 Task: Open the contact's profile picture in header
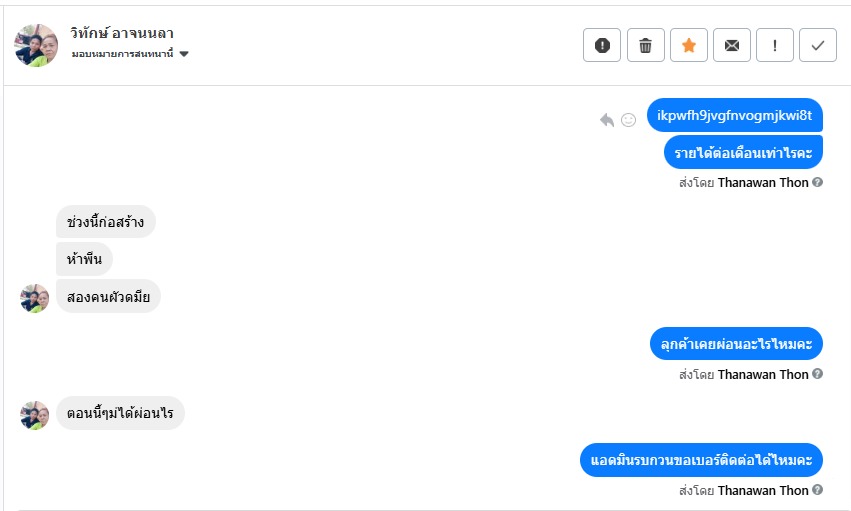(x=36, y=45)
